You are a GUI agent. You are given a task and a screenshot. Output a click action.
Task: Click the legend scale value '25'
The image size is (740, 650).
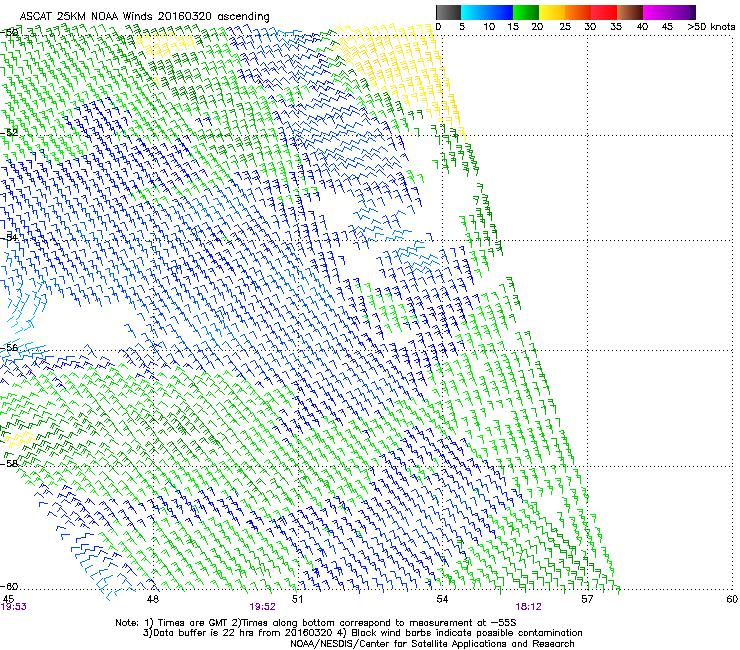[x=565, y=26]
